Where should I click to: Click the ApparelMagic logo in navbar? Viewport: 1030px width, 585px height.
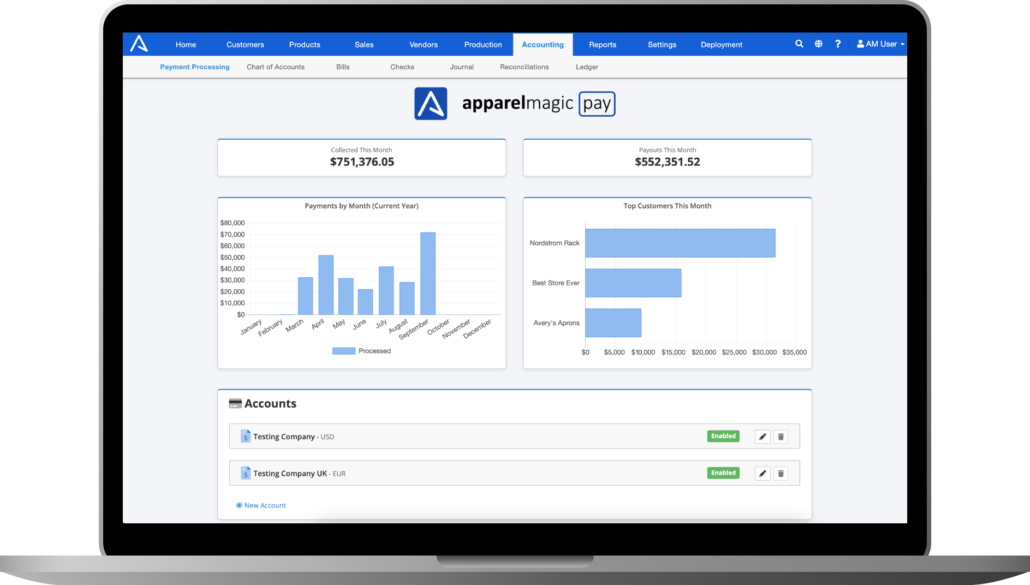point(139,44)
